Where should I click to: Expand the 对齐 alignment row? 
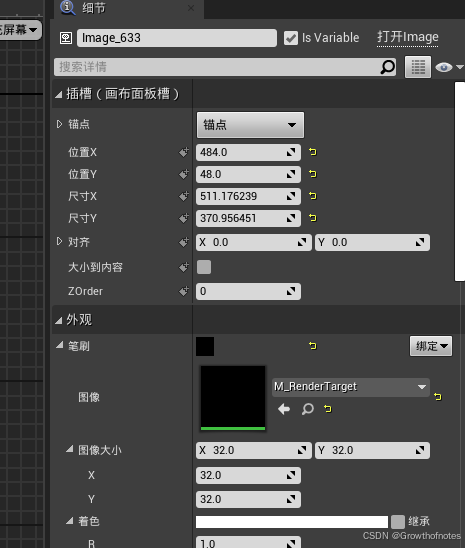pos(59,241)
